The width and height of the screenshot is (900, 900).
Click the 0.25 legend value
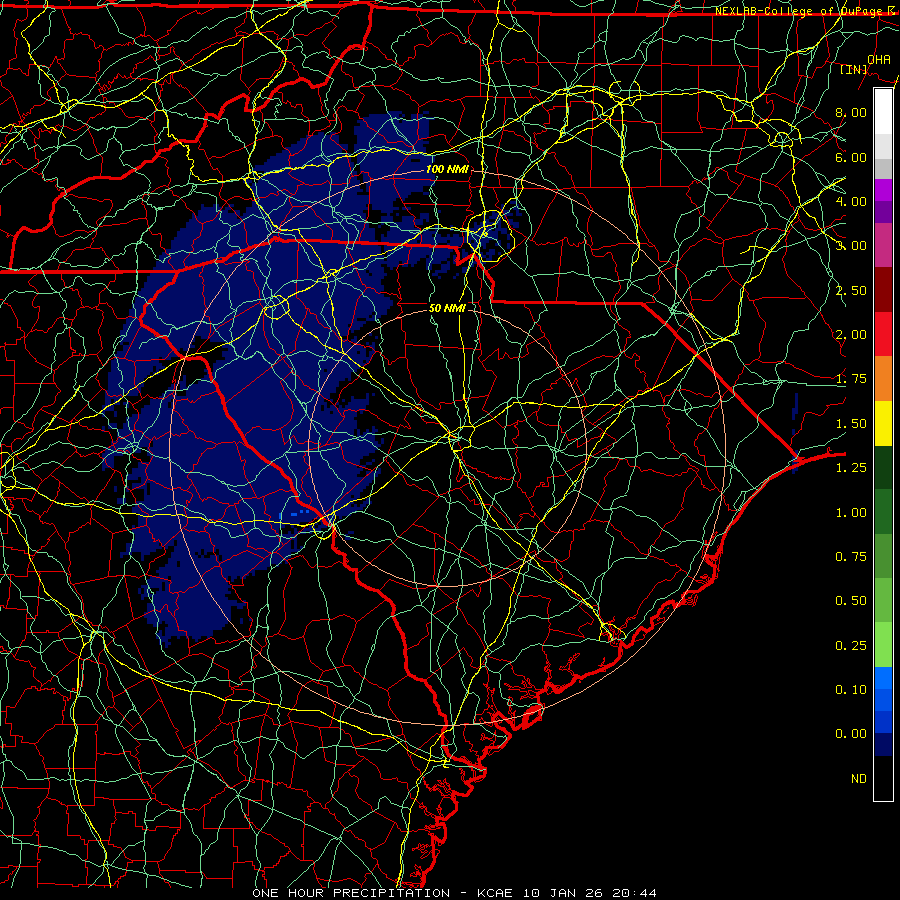pos(851,646)
